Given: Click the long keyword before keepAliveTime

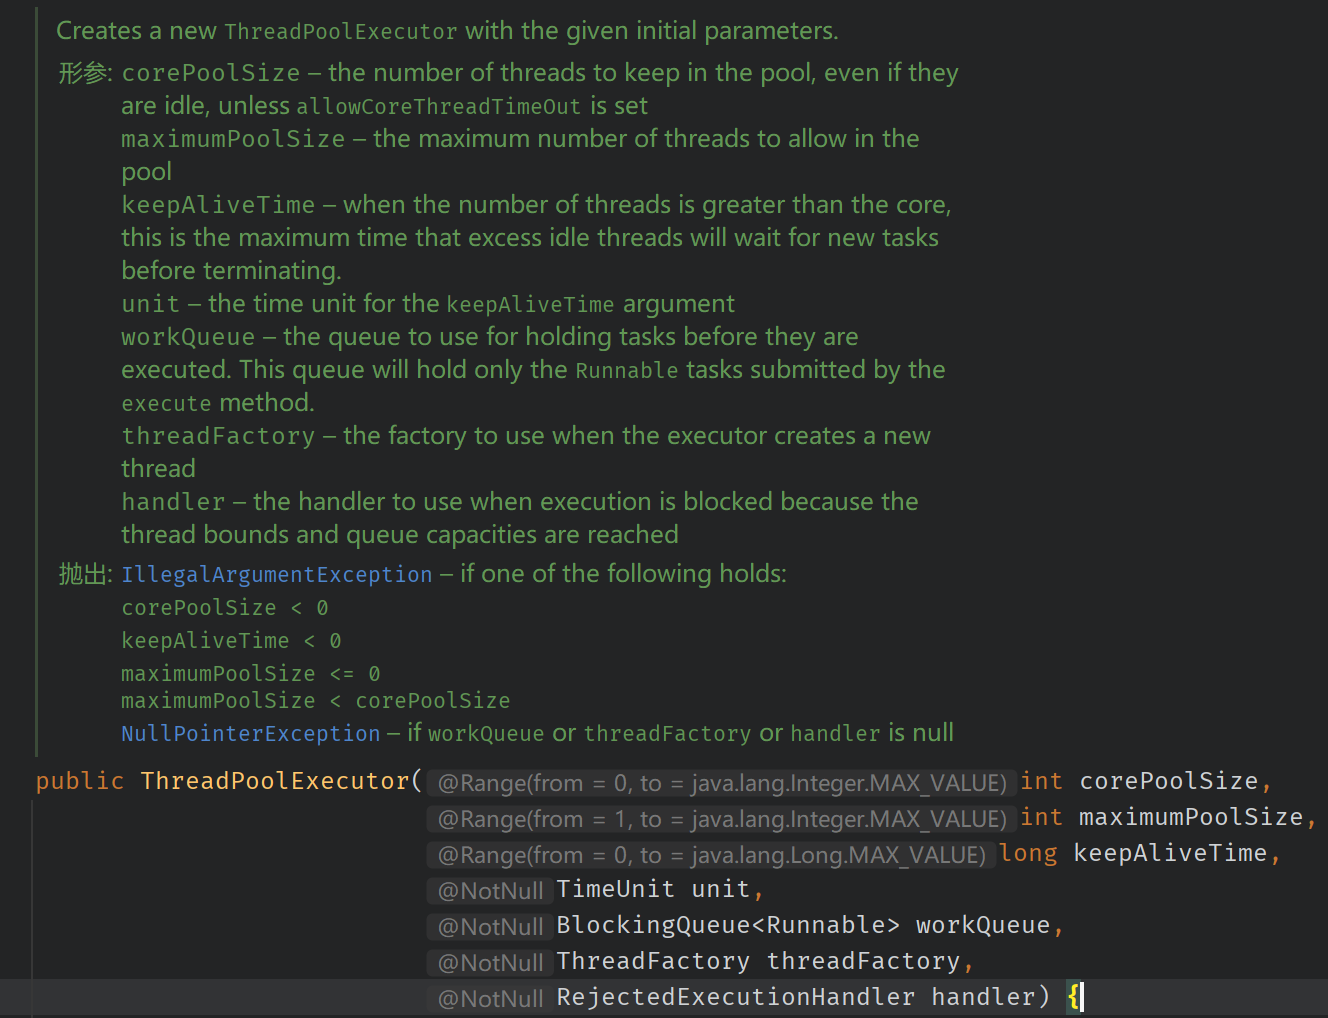Looking at the screenshot, I should [1028, 853].
